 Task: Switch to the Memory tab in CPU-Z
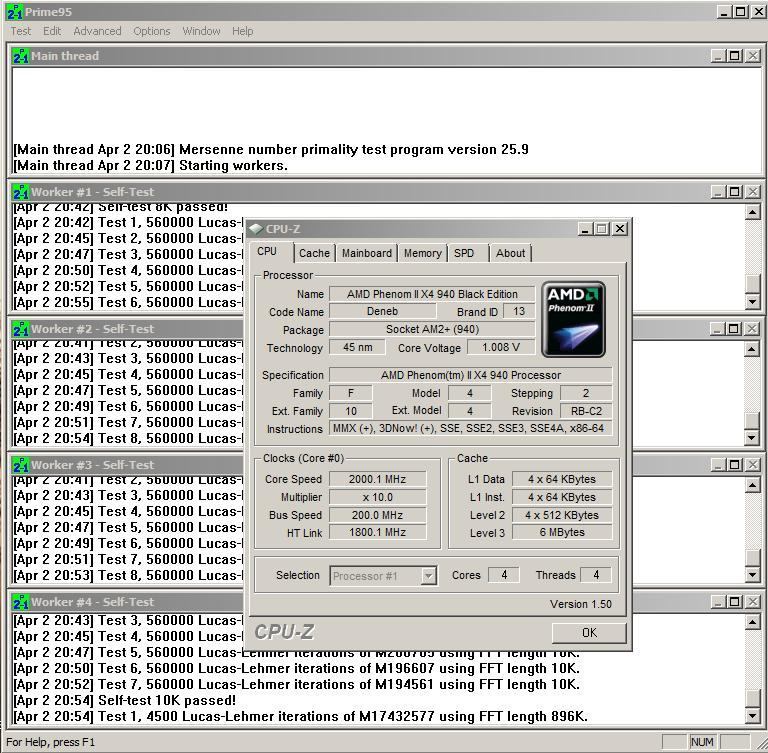422,253
